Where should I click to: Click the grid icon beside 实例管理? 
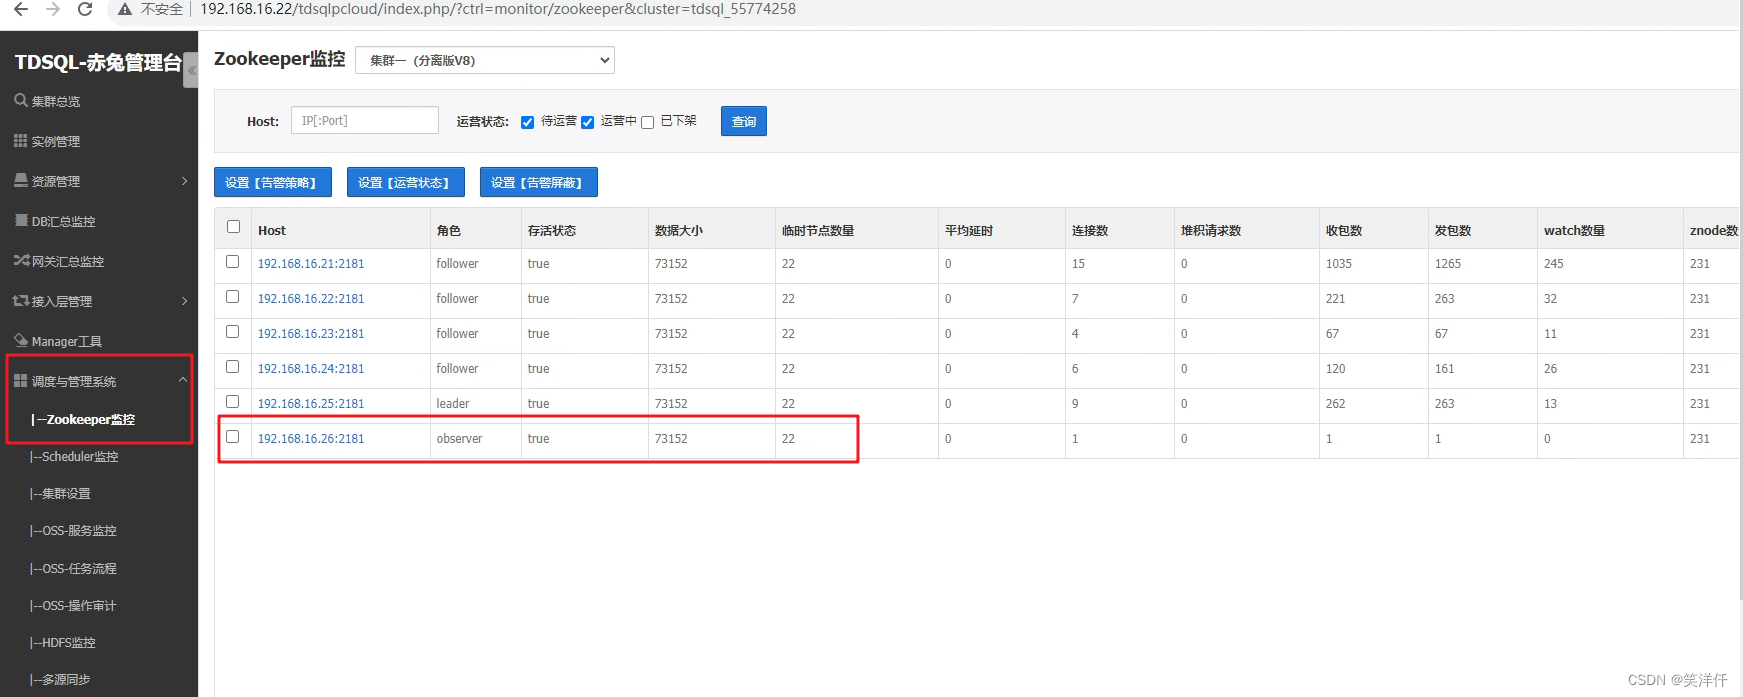[x=20, y=140]
